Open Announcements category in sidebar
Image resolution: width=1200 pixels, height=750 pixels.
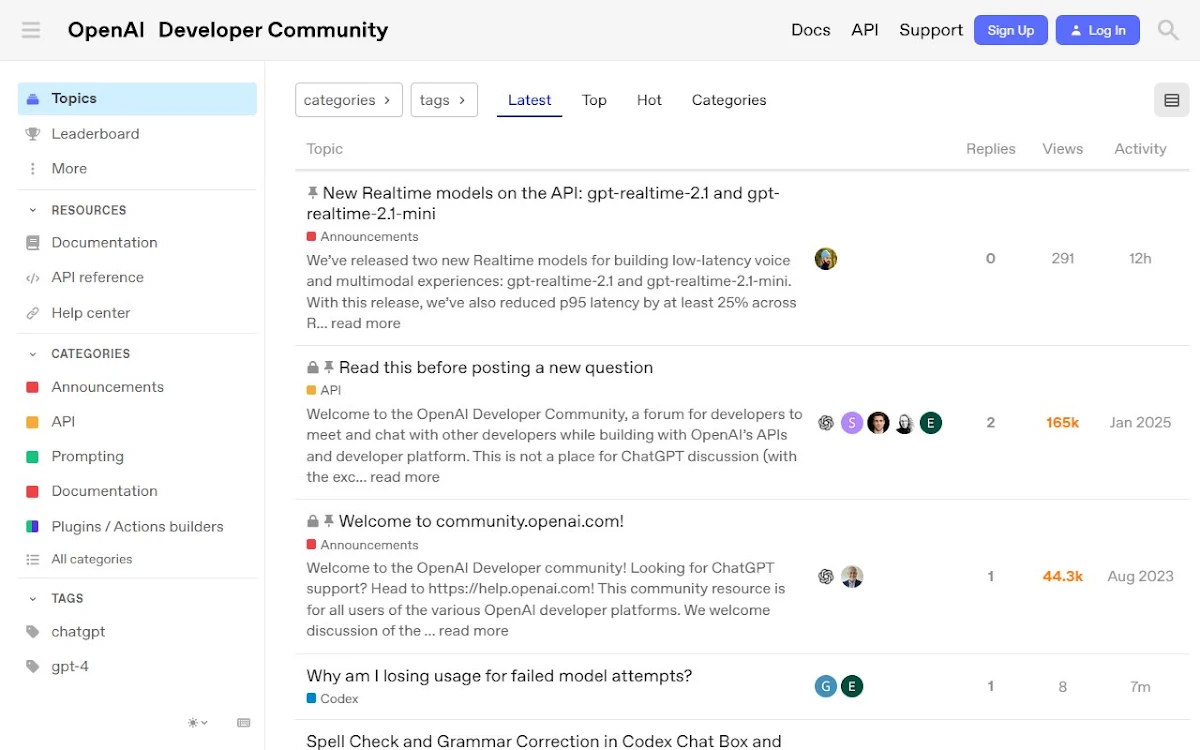(137, 387)
